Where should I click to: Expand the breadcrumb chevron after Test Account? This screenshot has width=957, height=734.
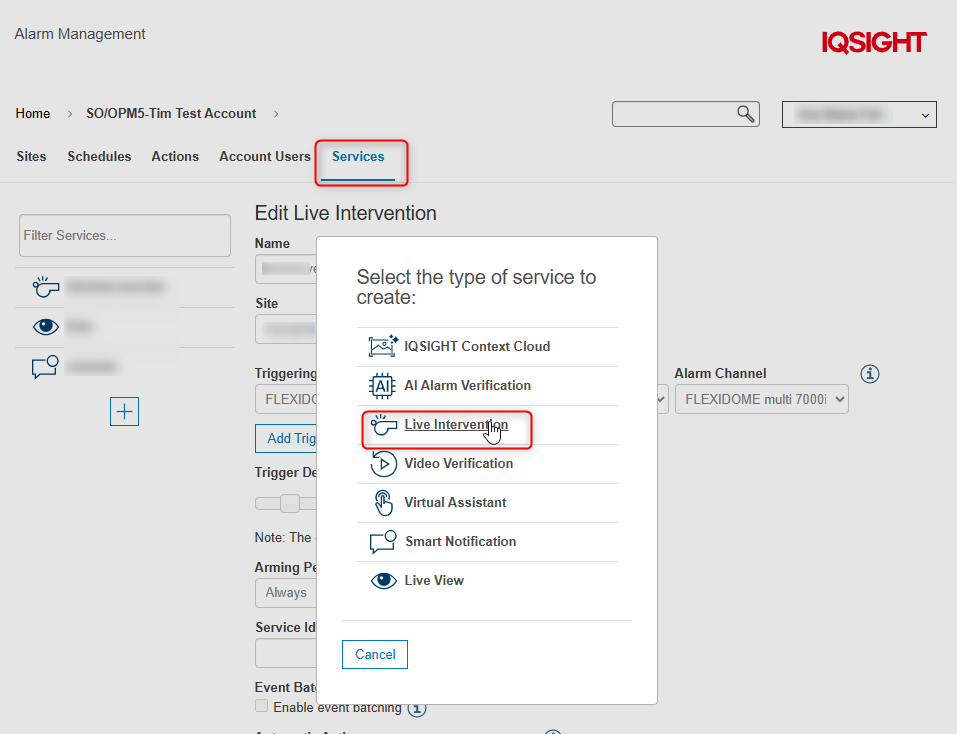coord(276,114)
